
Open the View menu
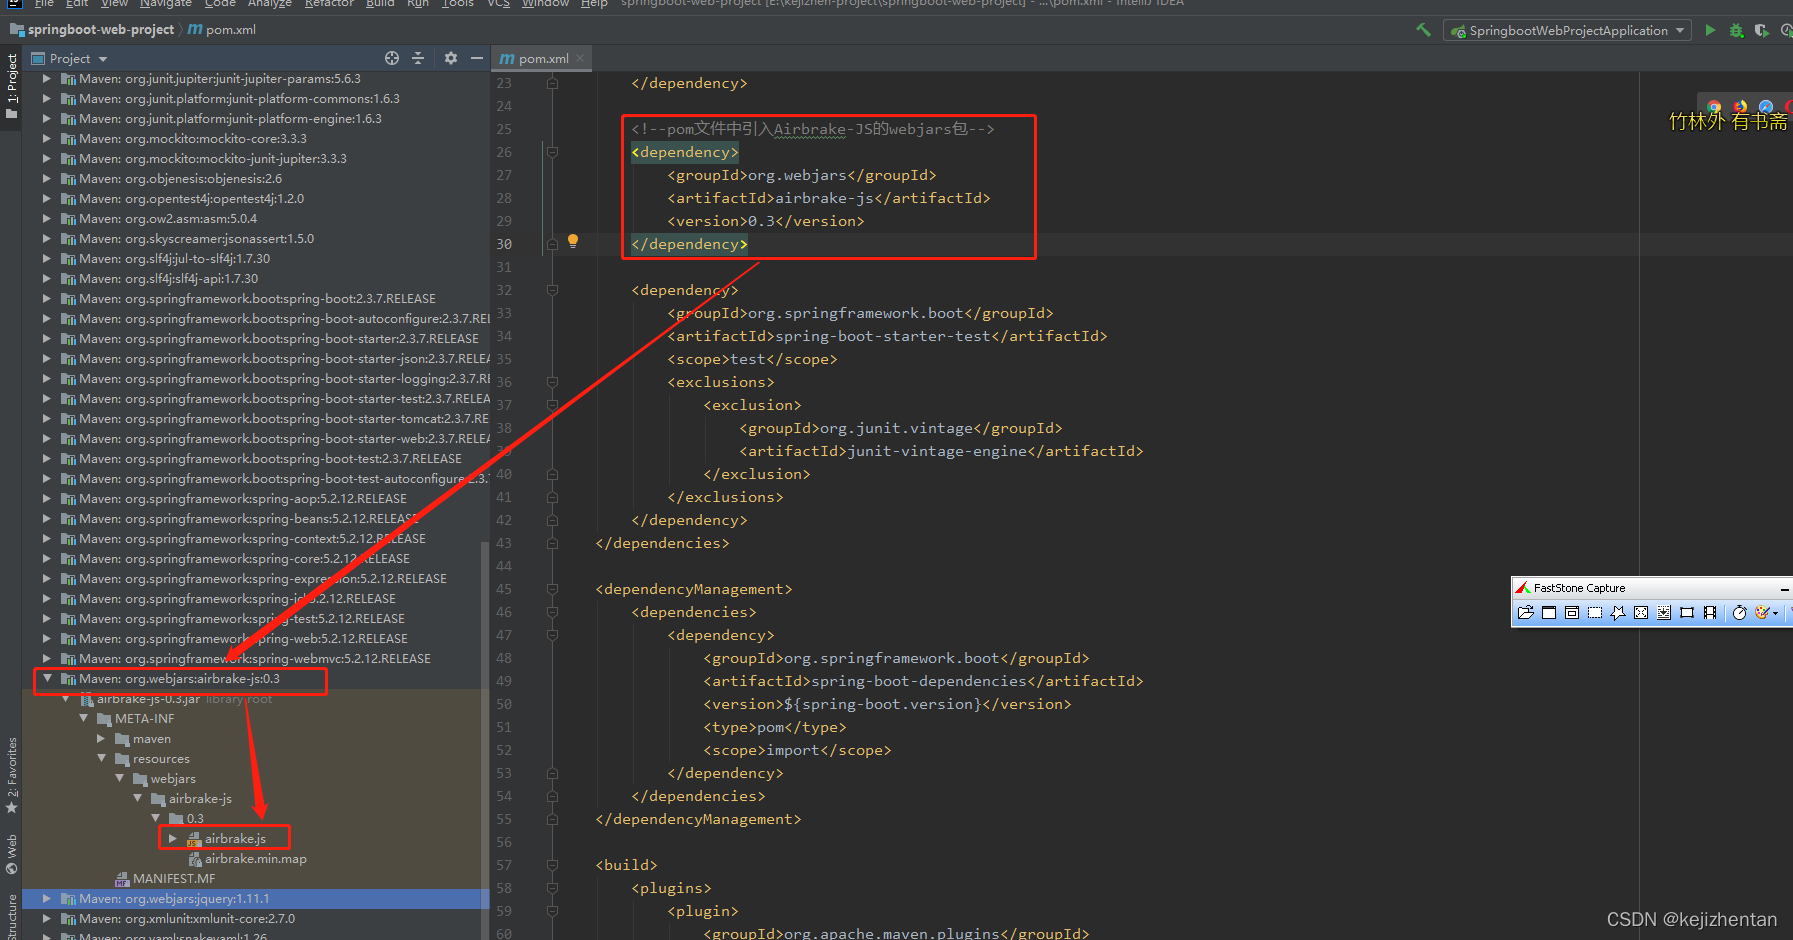(115, 4)
